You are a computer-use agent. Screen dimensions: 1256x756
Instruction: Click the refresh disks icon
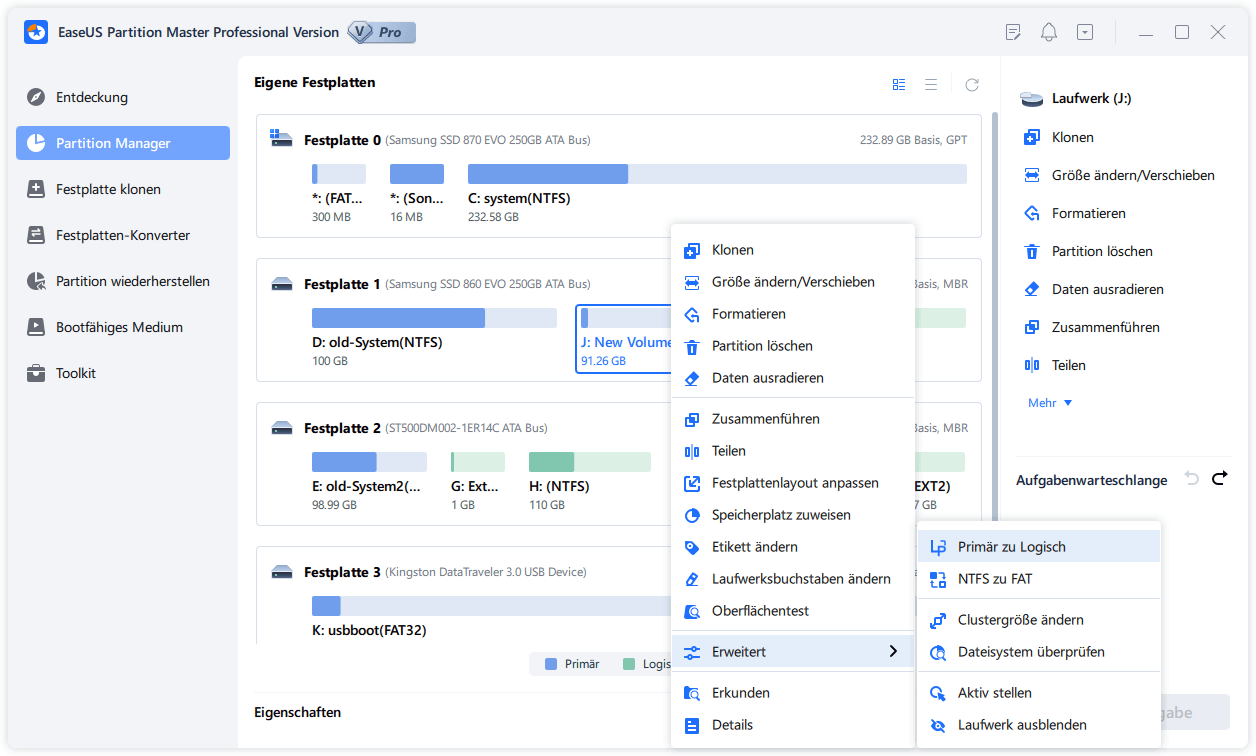coord(971,85)
